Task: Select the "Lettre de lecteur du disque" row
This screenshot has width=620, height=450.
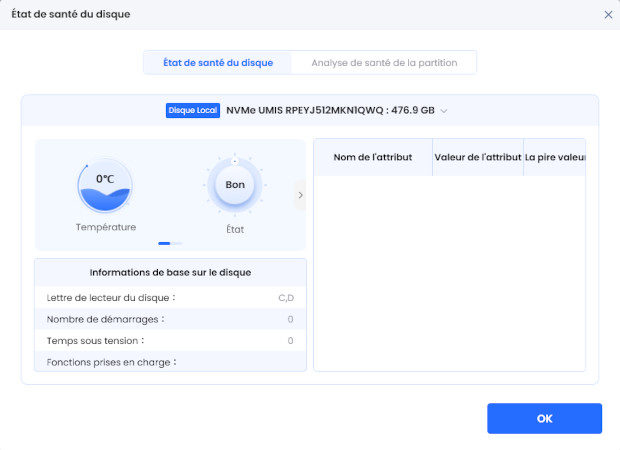Action: pyautogui.click(x=170, y=298)
